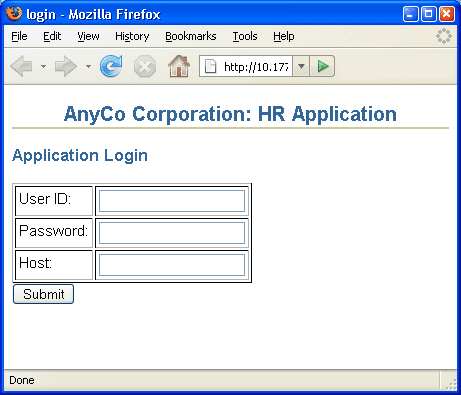This screenshot has height=395, width=461.
Task: Click the 'Done' status bar text
Action: [x=22, y=380]
